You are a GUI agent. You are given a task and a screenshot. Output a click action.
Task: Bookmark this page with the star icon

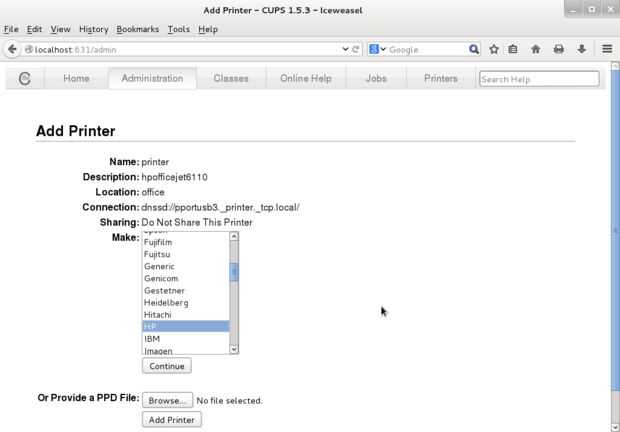(x=494, y=49)
